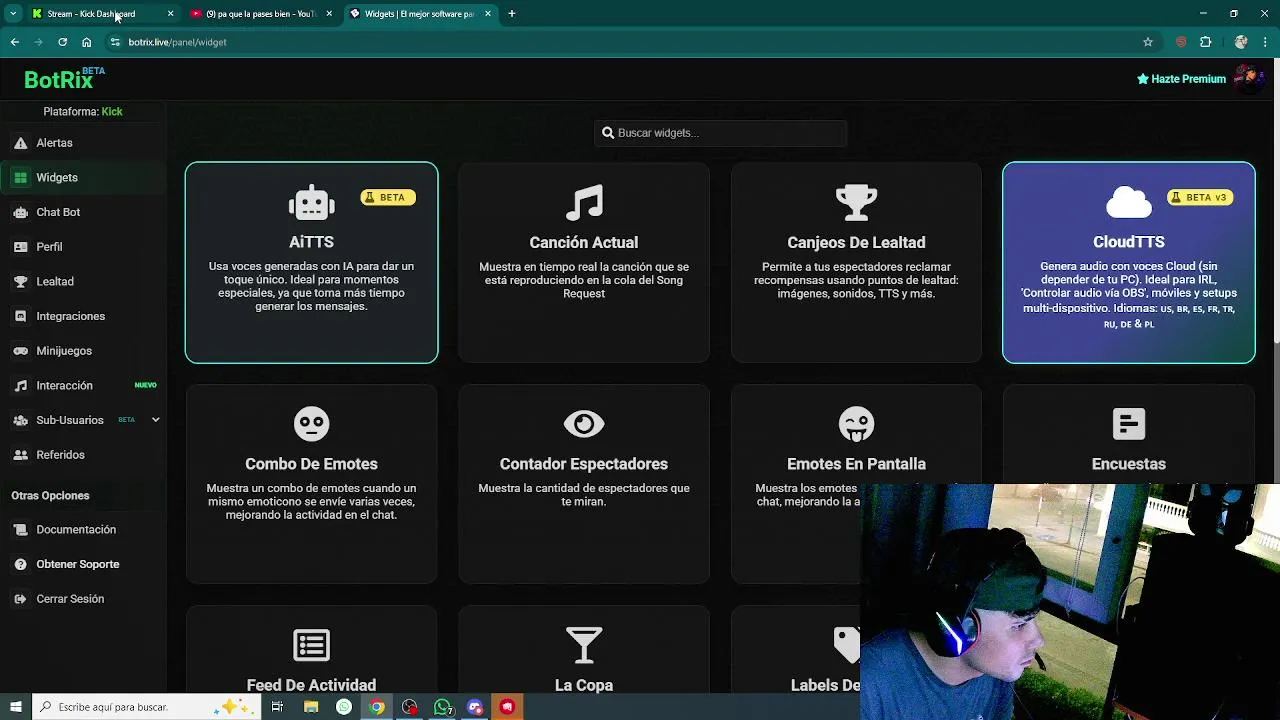Select the Widgets grid icon in sidebar

[20, 178]
